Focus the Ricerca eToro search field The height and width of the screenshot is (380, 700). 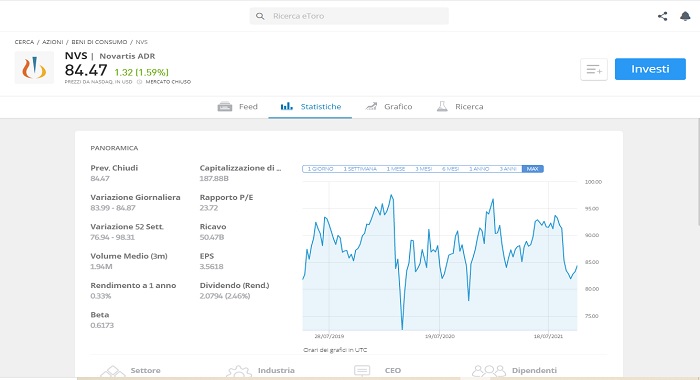pos(349,16)
